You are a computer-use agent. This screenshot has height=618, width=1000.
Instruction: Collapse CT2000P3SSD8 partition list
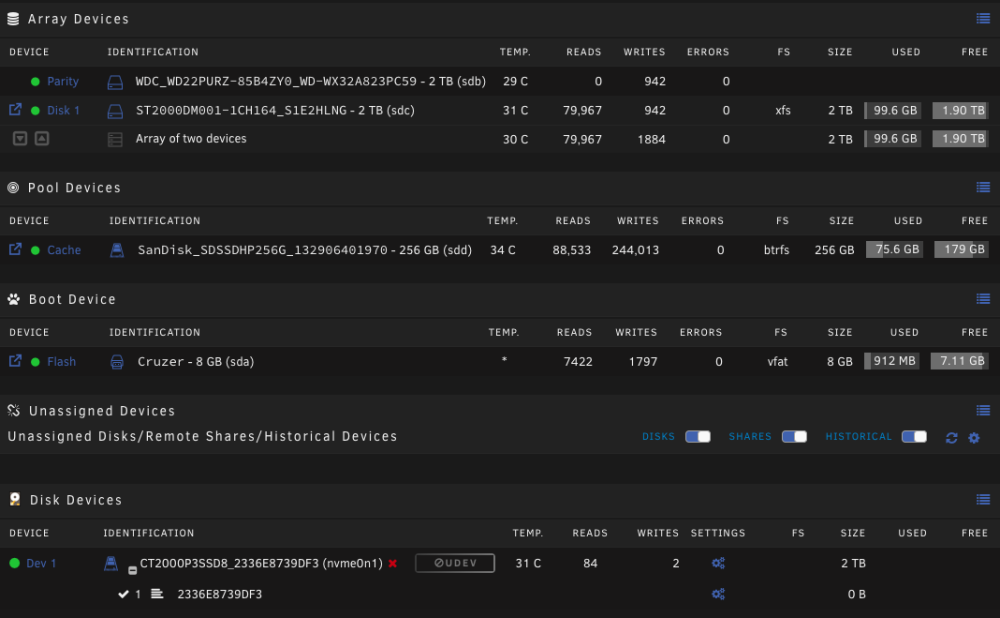pyautogui.click(x=132, y=570)
